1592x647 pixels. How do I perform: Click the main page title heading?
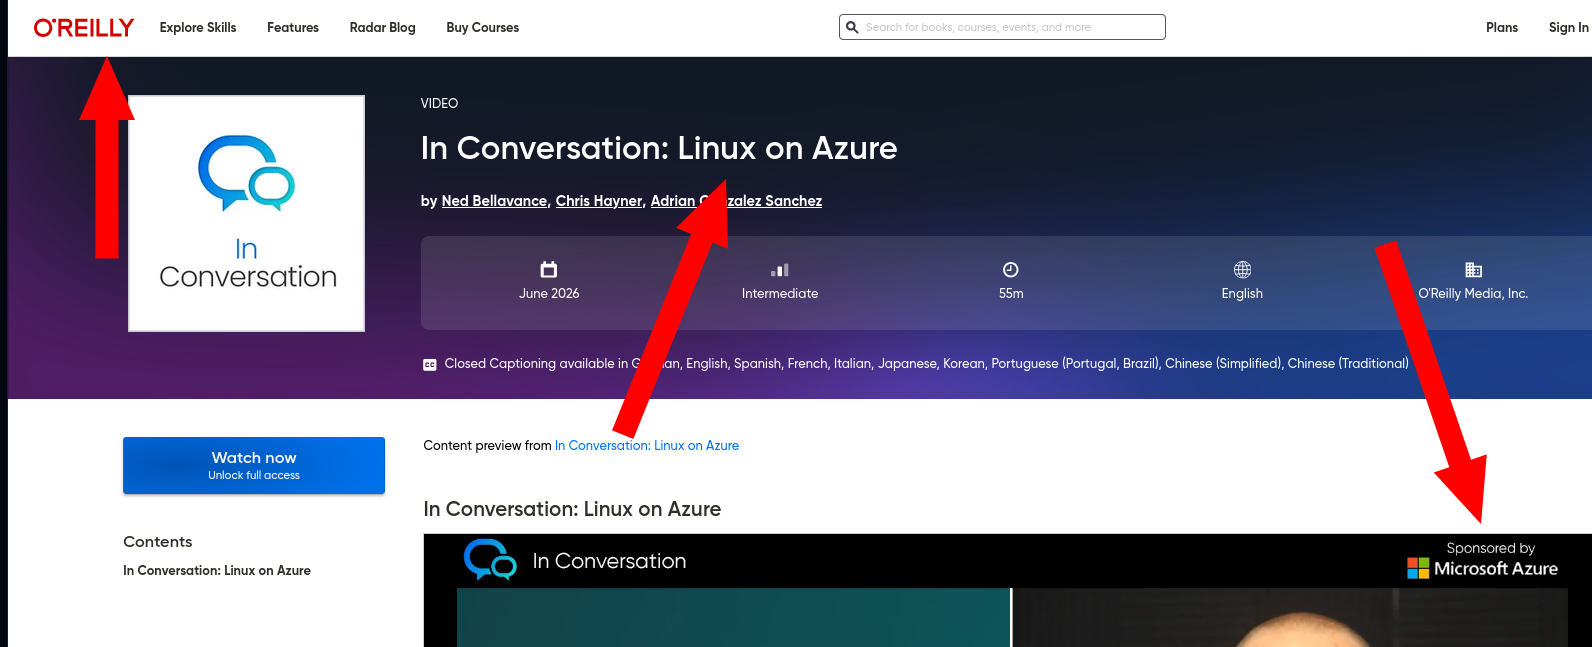659,148
